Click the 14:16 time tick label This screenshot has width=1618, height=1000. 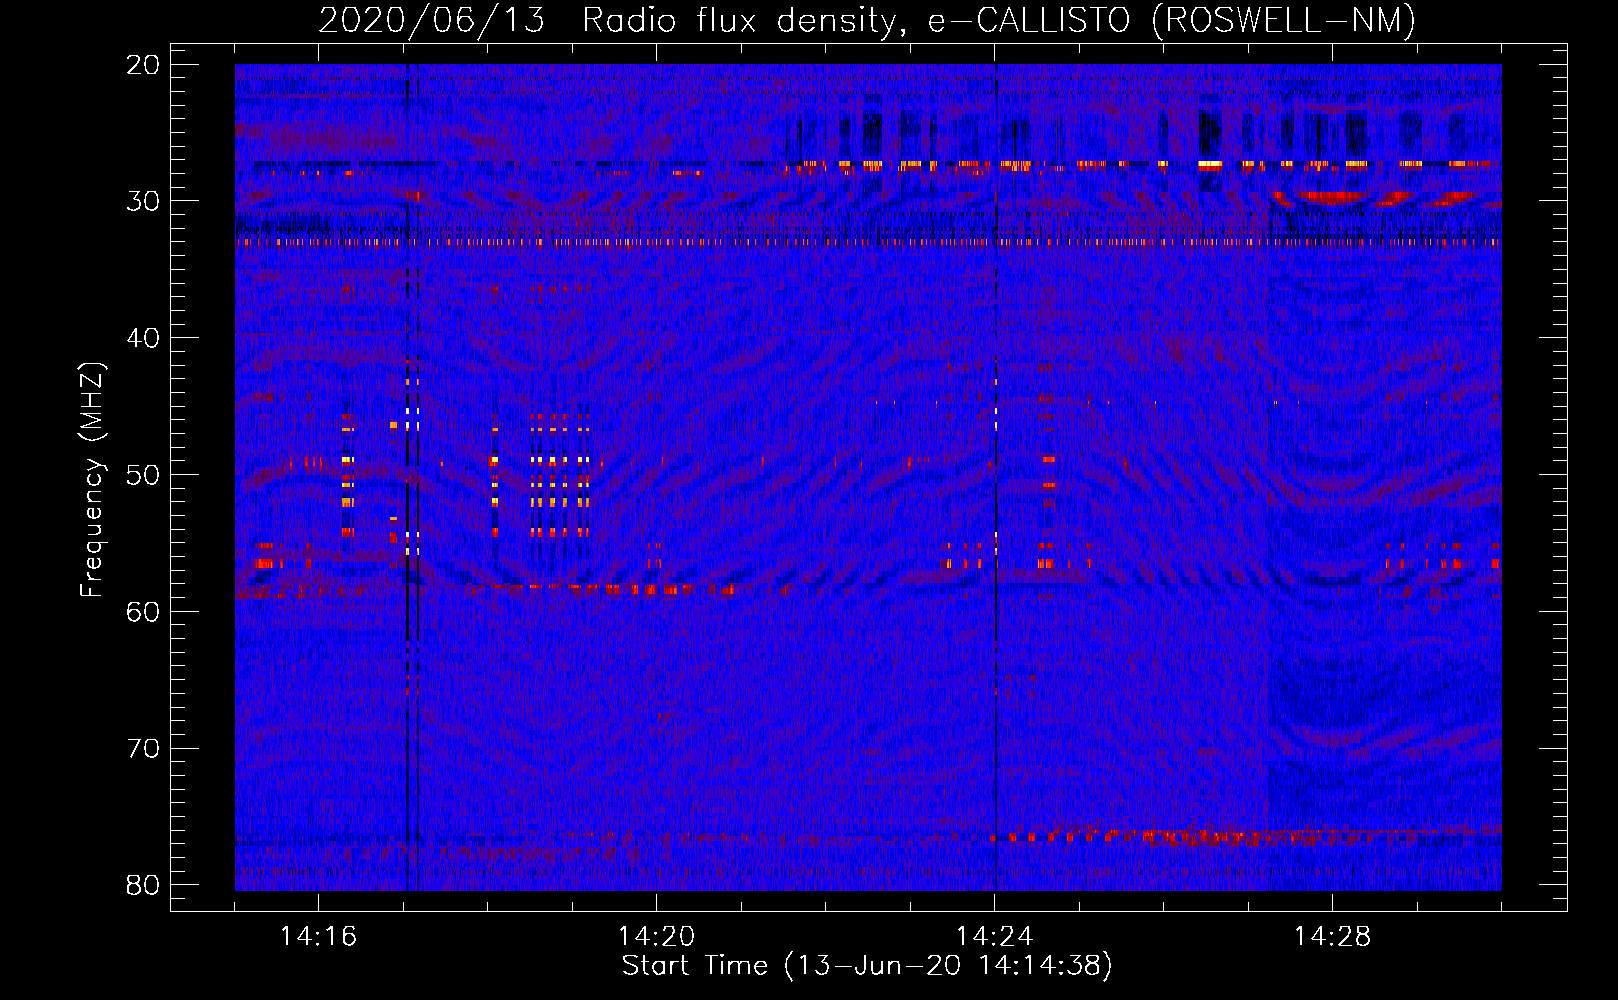pos(318,937)
